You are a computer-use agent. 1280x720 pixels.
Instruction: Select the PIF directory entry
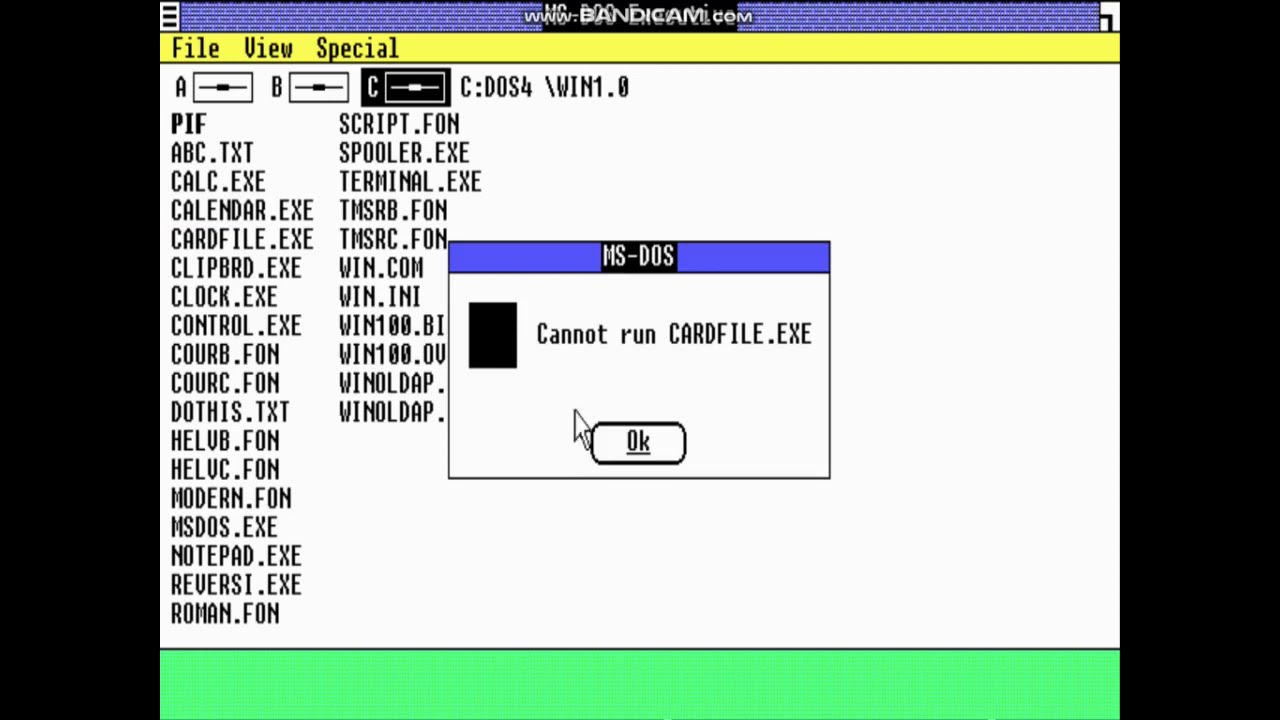(x=188, y=124)
